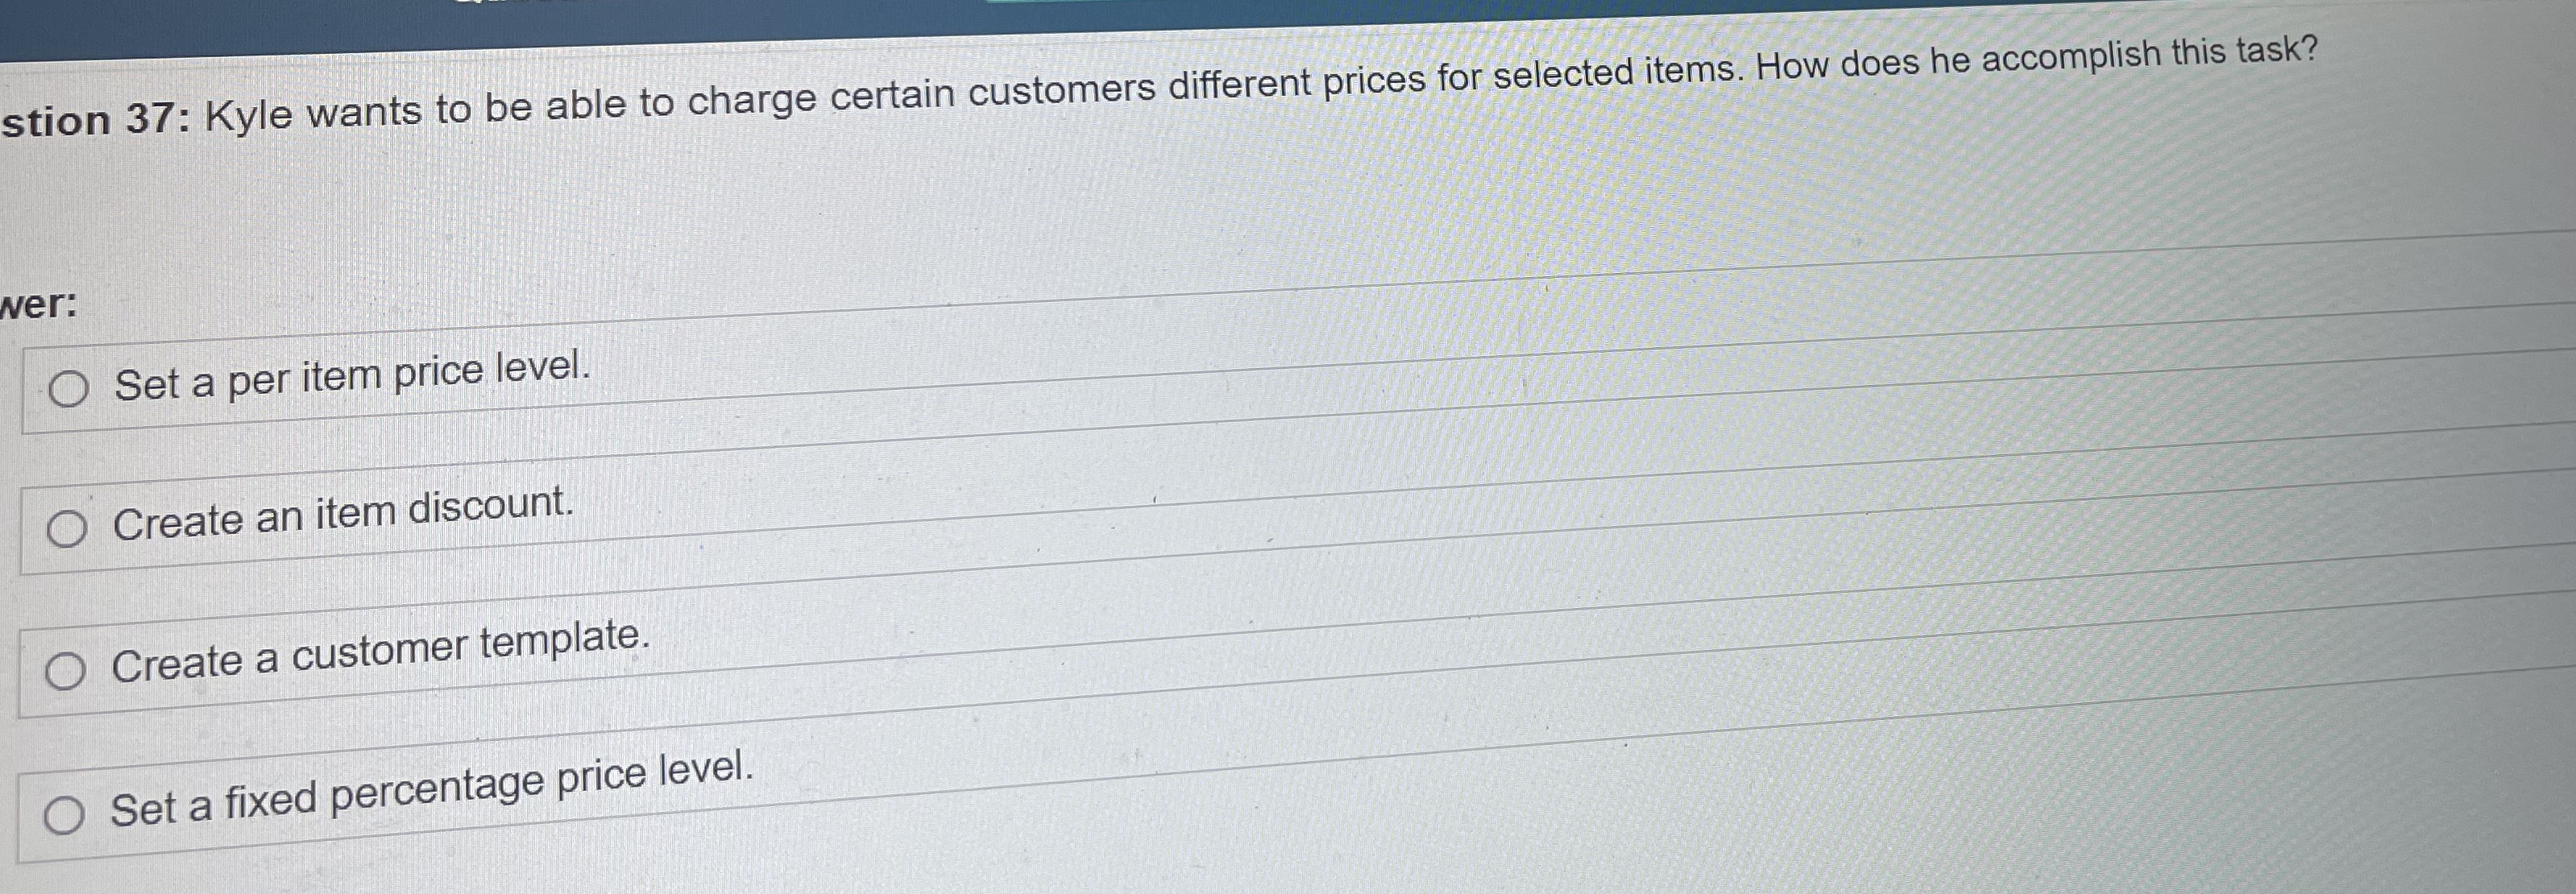Click the 'Create a customer template.' label text
The width and height of the screenshot is (2576, 894).
381,652
